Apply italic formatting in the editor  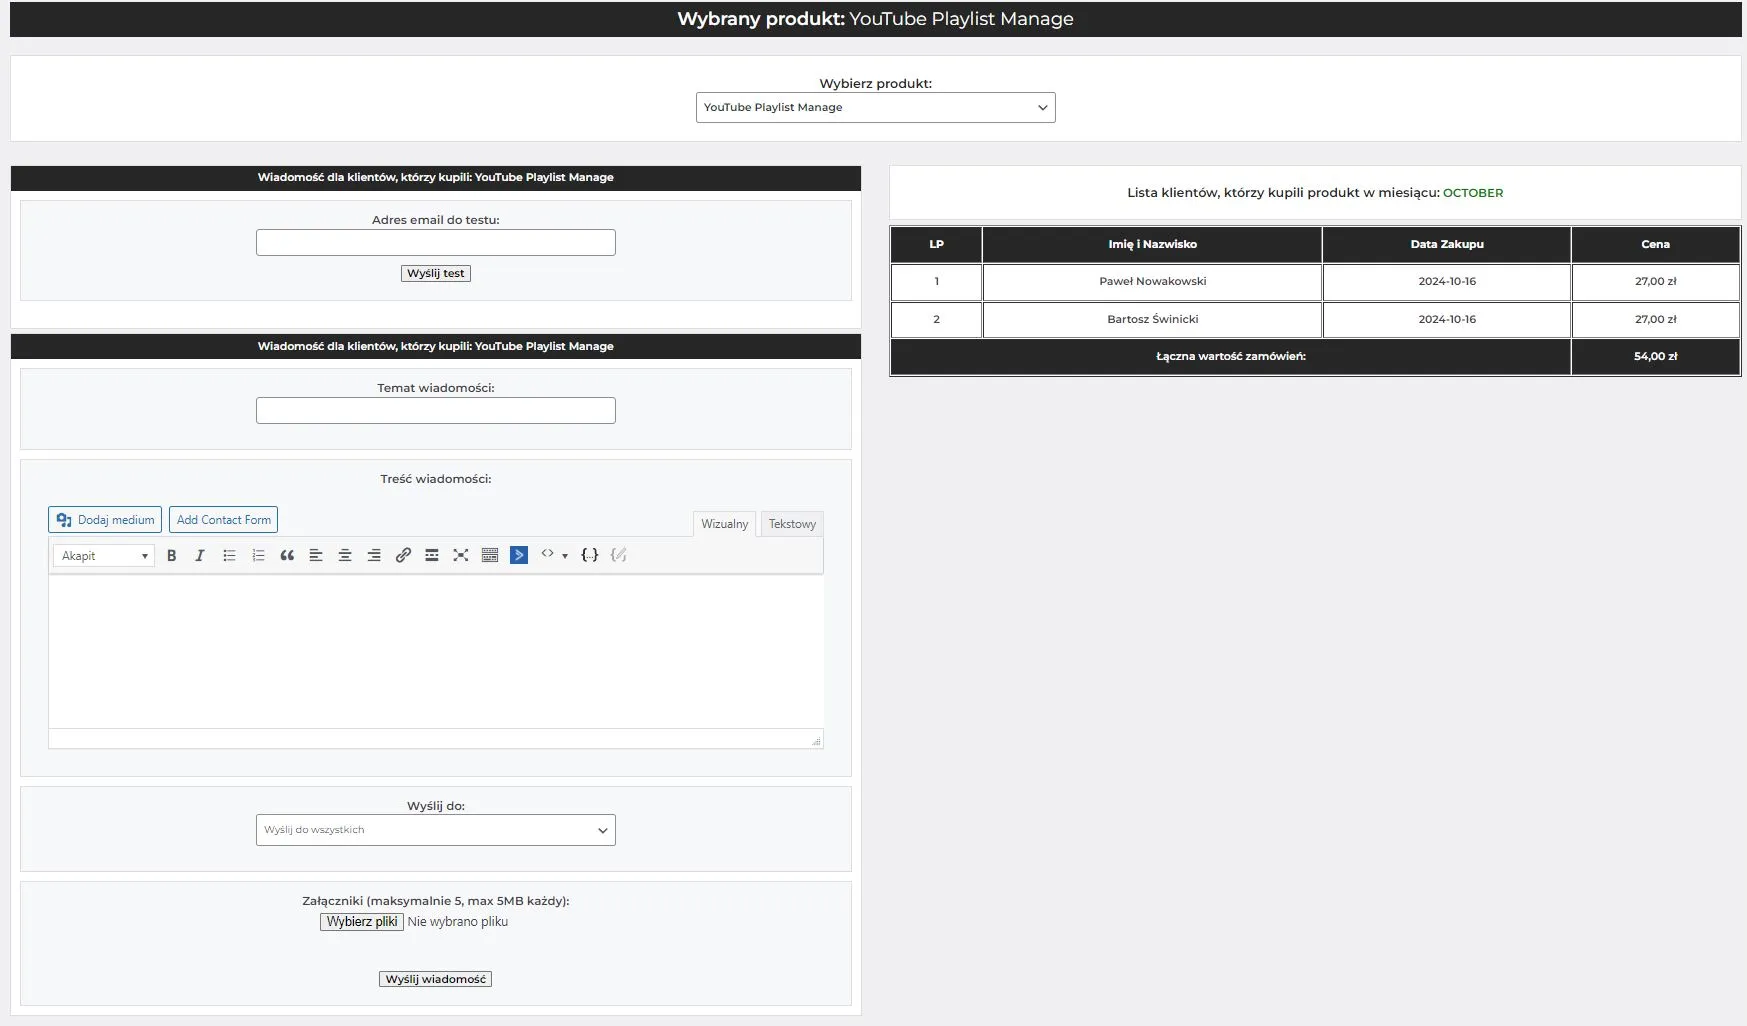(x=200, y=556)
